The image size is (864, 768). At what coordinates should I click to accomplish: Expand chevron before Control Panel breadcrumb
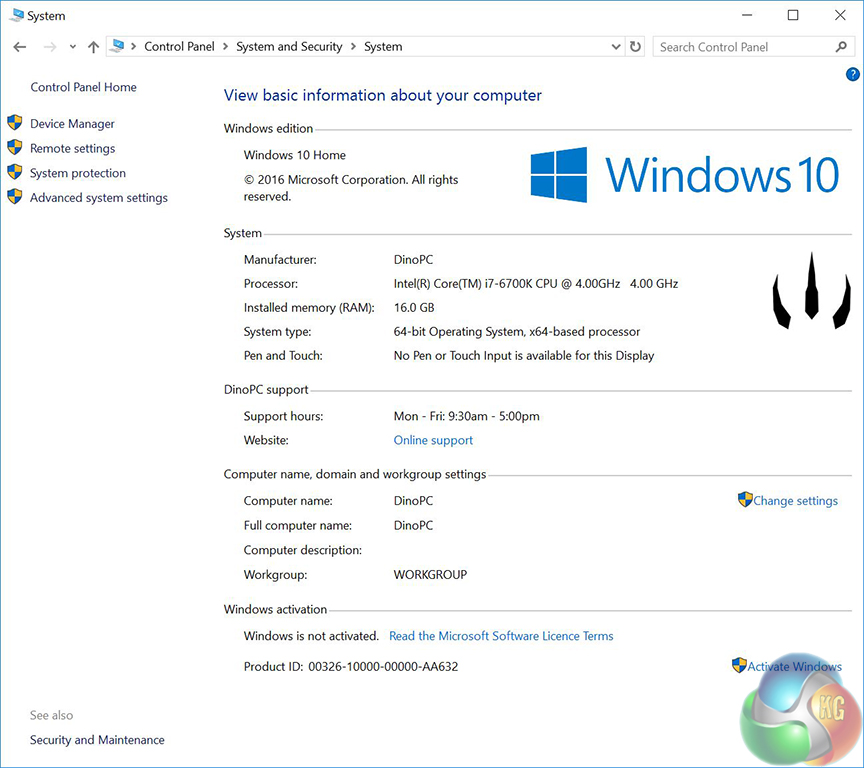(134, 47)
